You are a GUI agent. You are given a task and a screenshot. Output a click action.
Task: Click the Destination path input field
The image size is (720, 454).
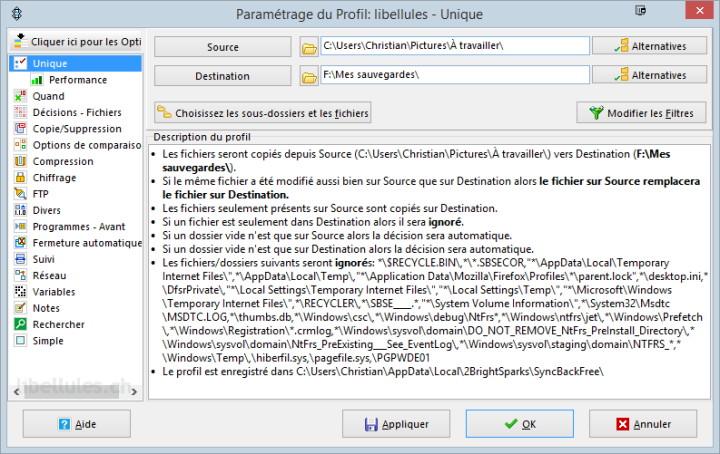[x=455, y=75]
